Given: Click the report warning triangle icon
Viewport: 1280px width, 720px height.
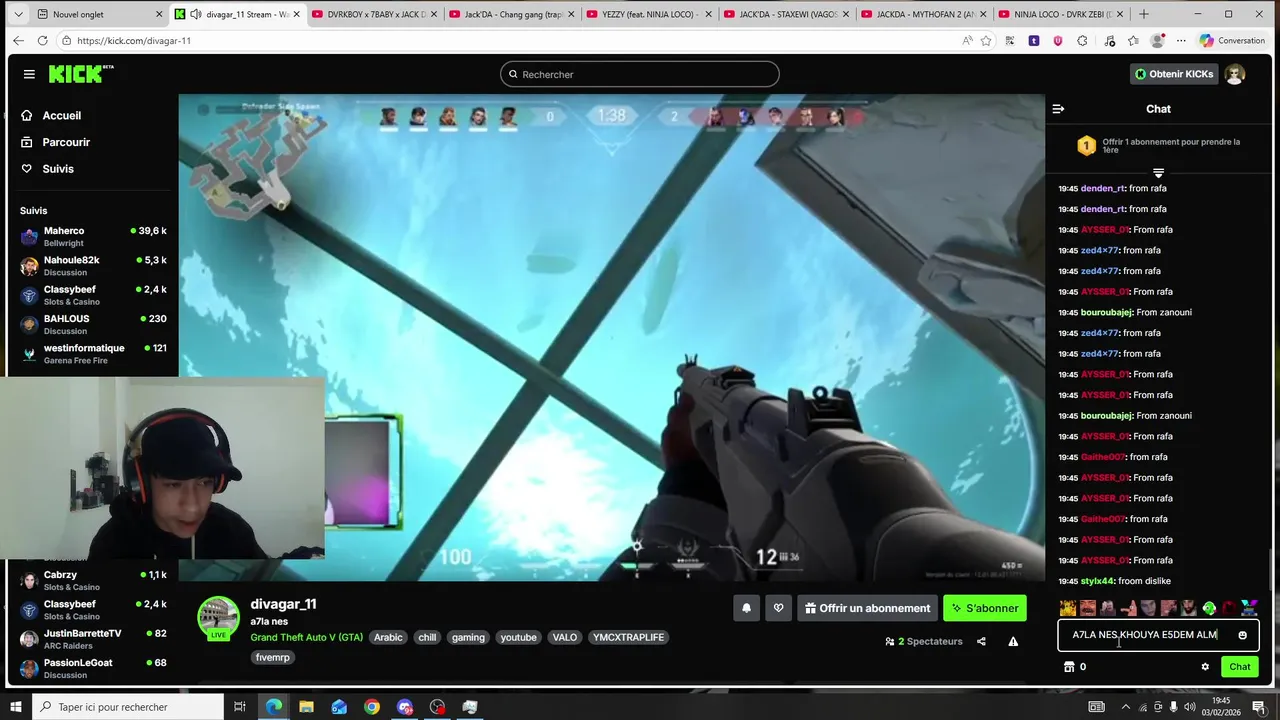Looking at the screenshot, I should pyautogui.click(x=1013, y=641).
